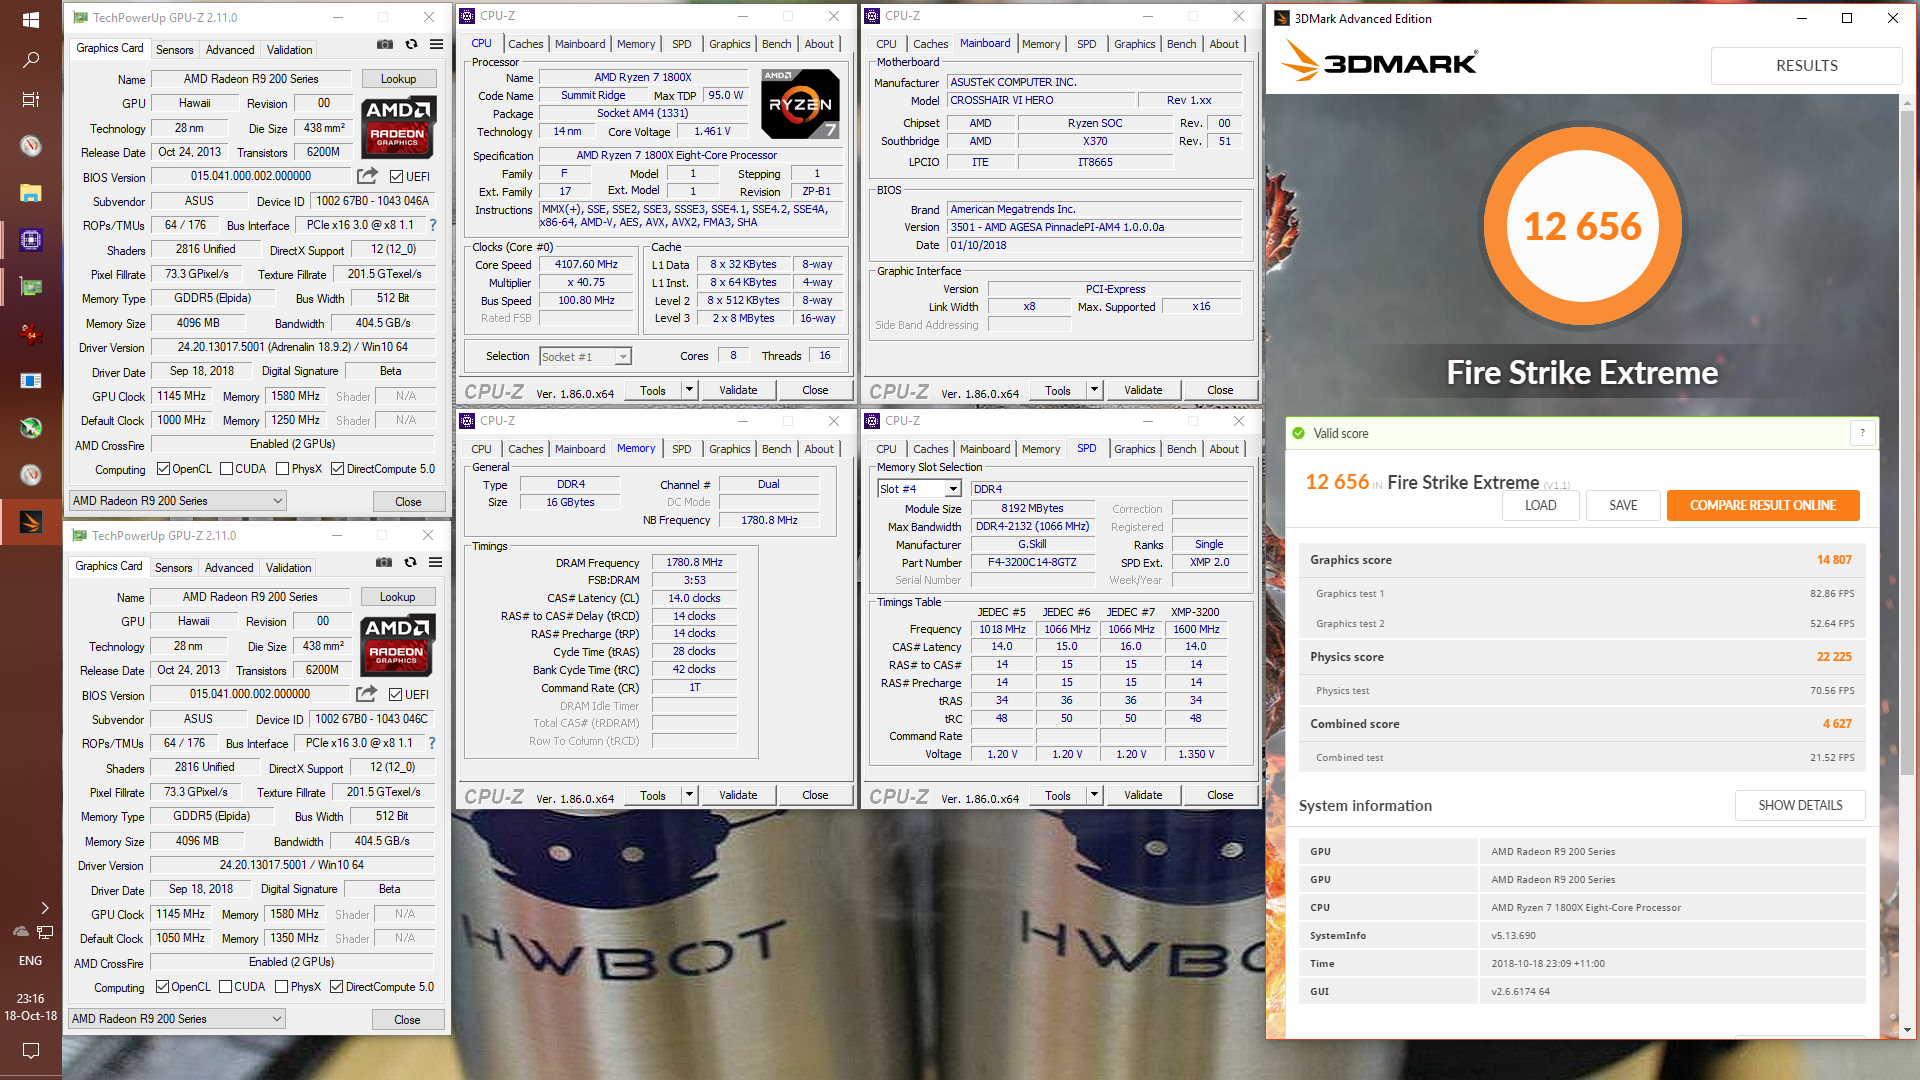Click the CPU-Z chip icon in taskbar
Image resolution: width=1920 pixels, height=1080 pixels.
[30, 240]
